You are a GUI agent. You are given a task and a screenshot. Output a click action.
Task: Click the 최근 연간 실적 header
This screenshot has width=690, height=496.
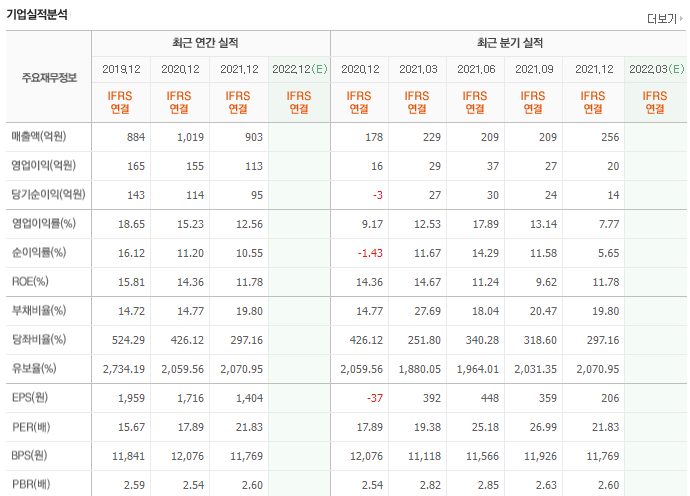pos(205,43)
